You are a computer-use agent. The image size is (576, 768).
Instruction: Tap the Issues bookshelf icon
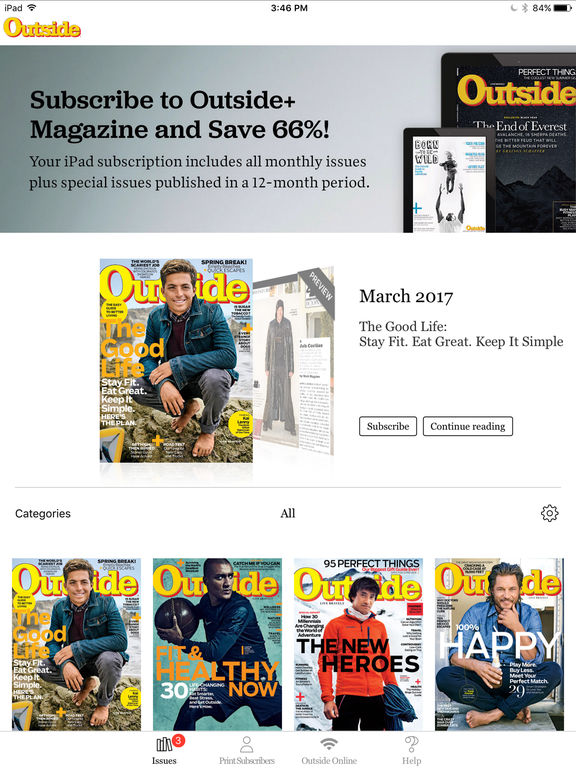[164, 745]
